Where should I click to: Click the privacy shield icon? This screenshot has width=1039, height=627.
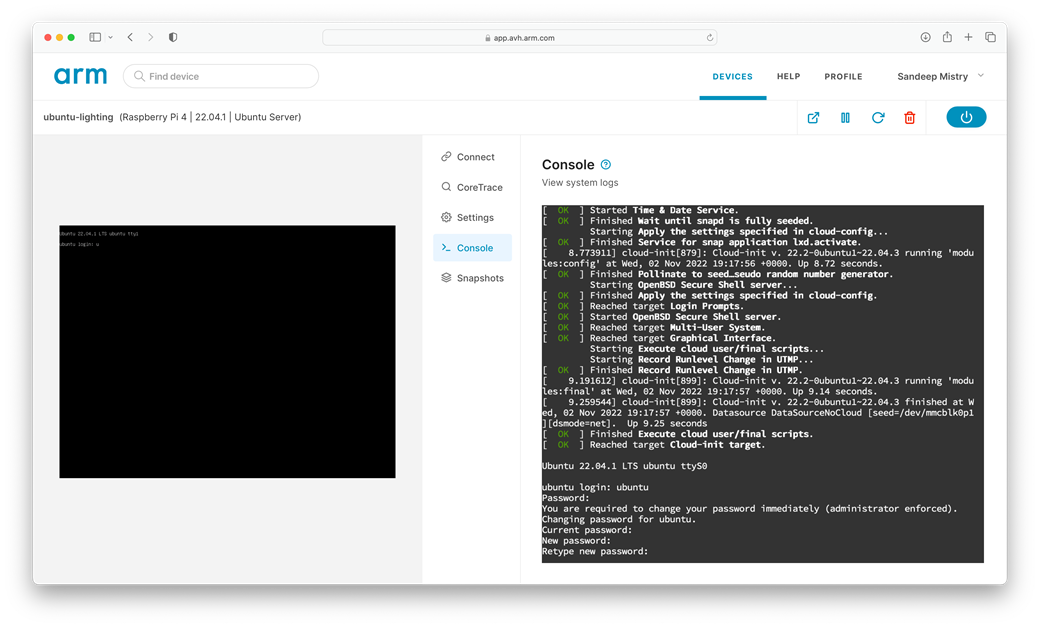pyautogui.click(x=173, y=37)
